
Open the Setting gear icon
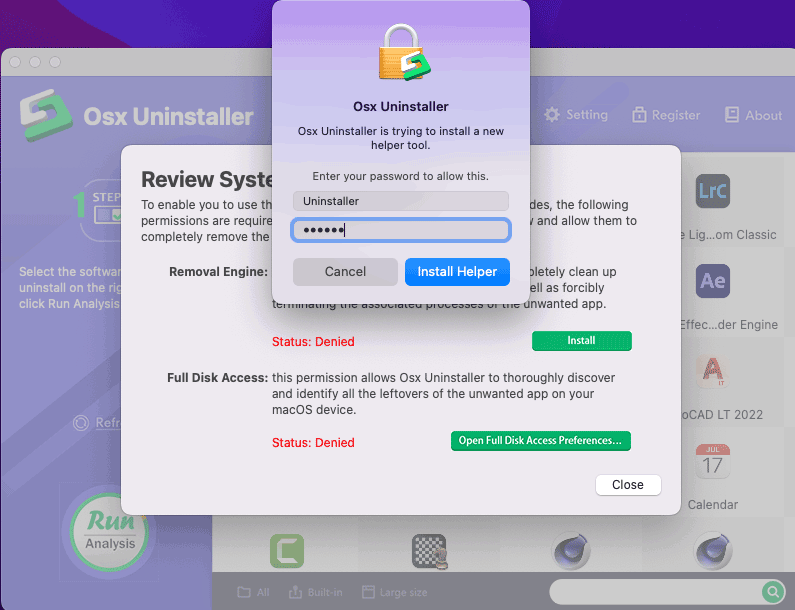coord(552,115)
